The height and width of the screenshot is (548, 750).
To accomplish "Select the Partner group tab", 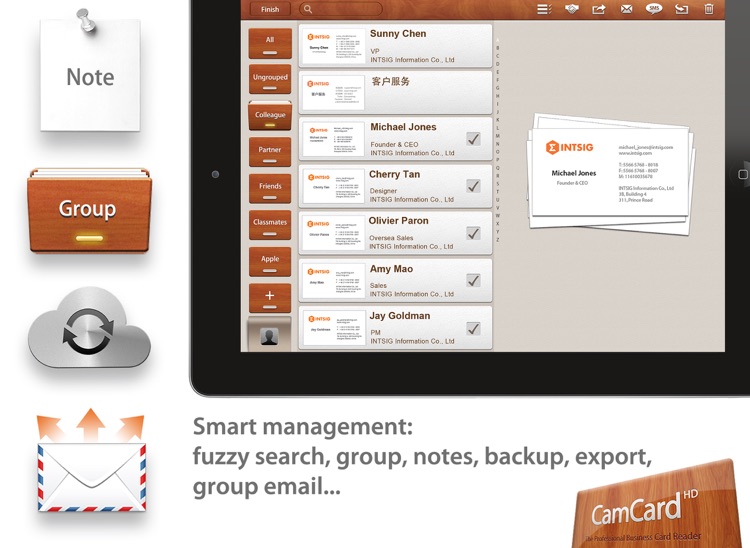I will coord(270,152).
